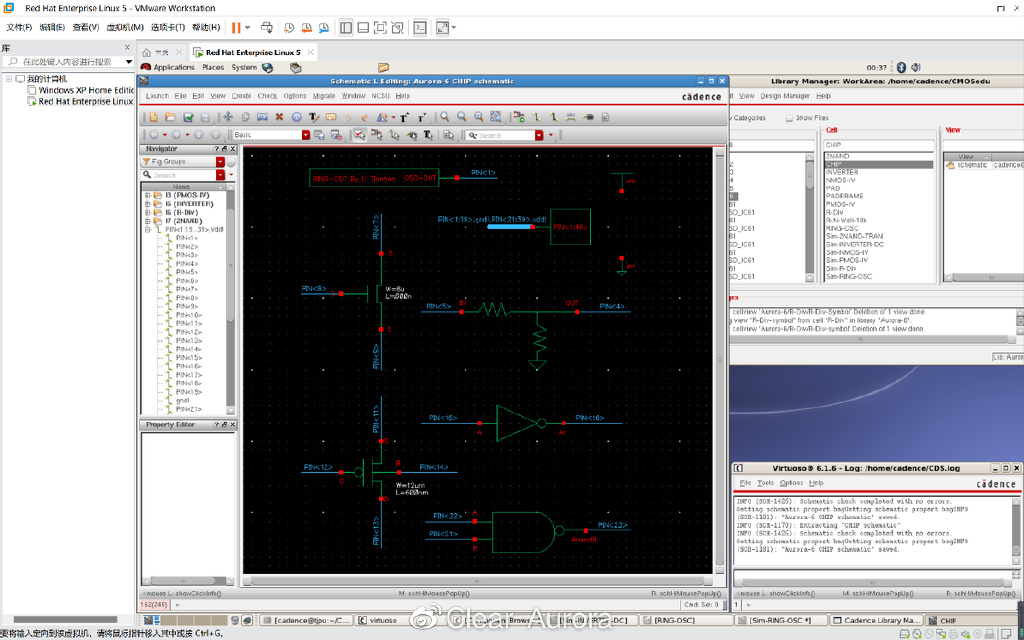The image size is (1024, 640).
Task: Click the Zoom Out magnifier icon
Action: coord(462,117)
